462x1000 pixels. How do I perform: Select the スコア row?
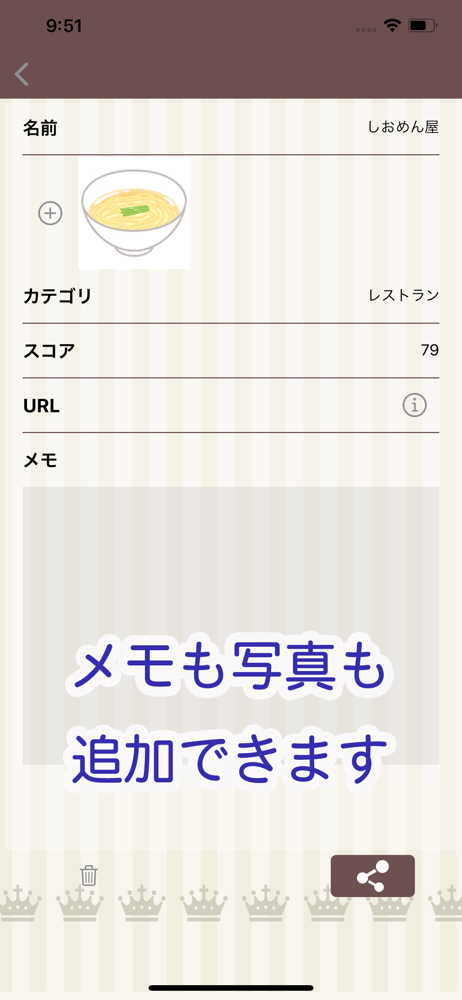coord(231,351)
